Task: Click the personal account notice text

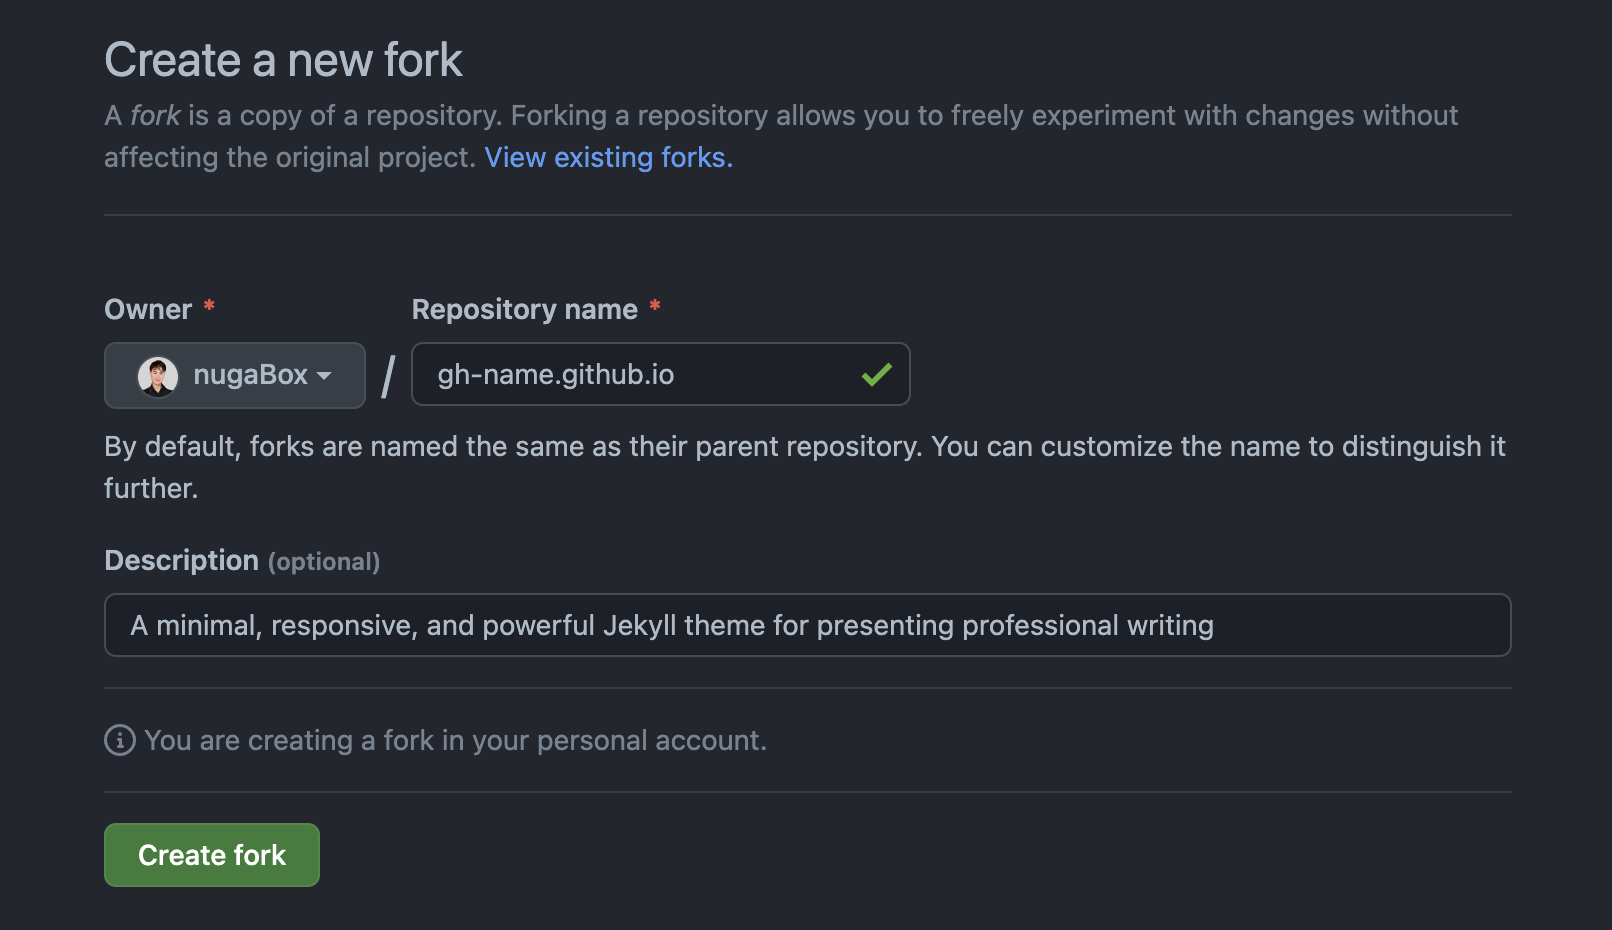Action: point(455,740)
